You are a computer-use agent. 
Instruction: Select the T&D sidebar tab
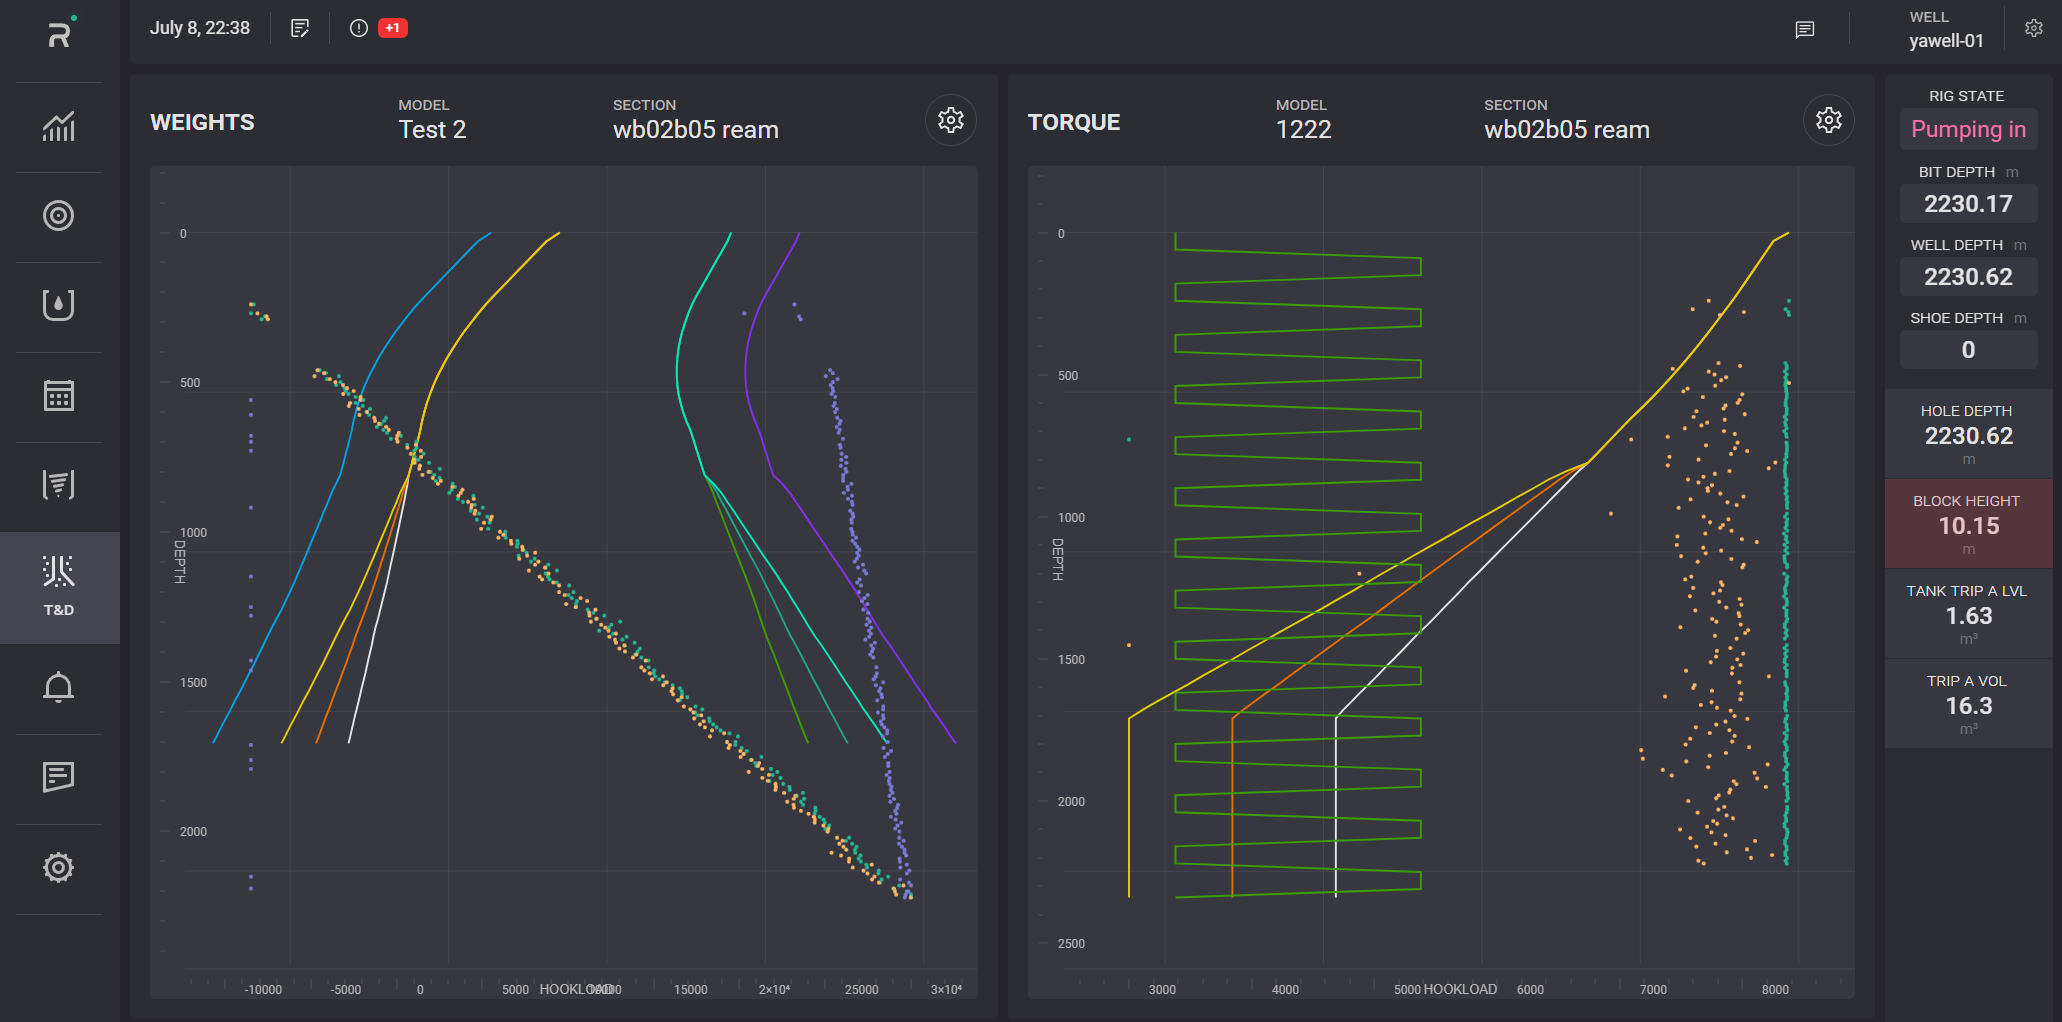[x=59, y=587]
